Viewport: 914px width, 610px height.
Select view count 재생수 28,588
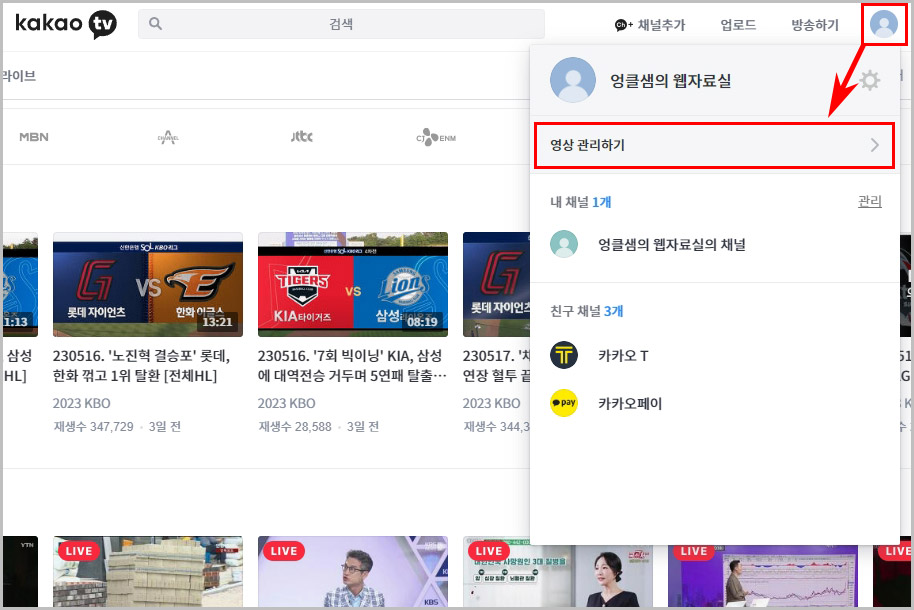(x=294, y=426)
